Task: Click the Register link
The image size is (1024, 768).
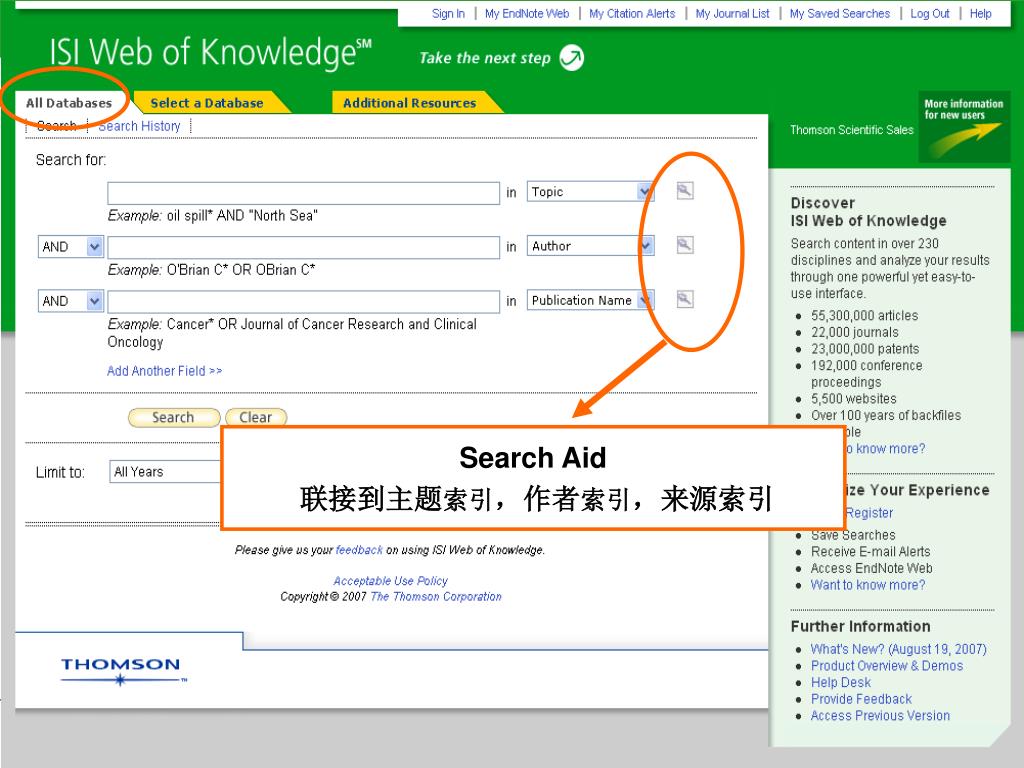Action: pyautogui.click(x=869, y=513)
